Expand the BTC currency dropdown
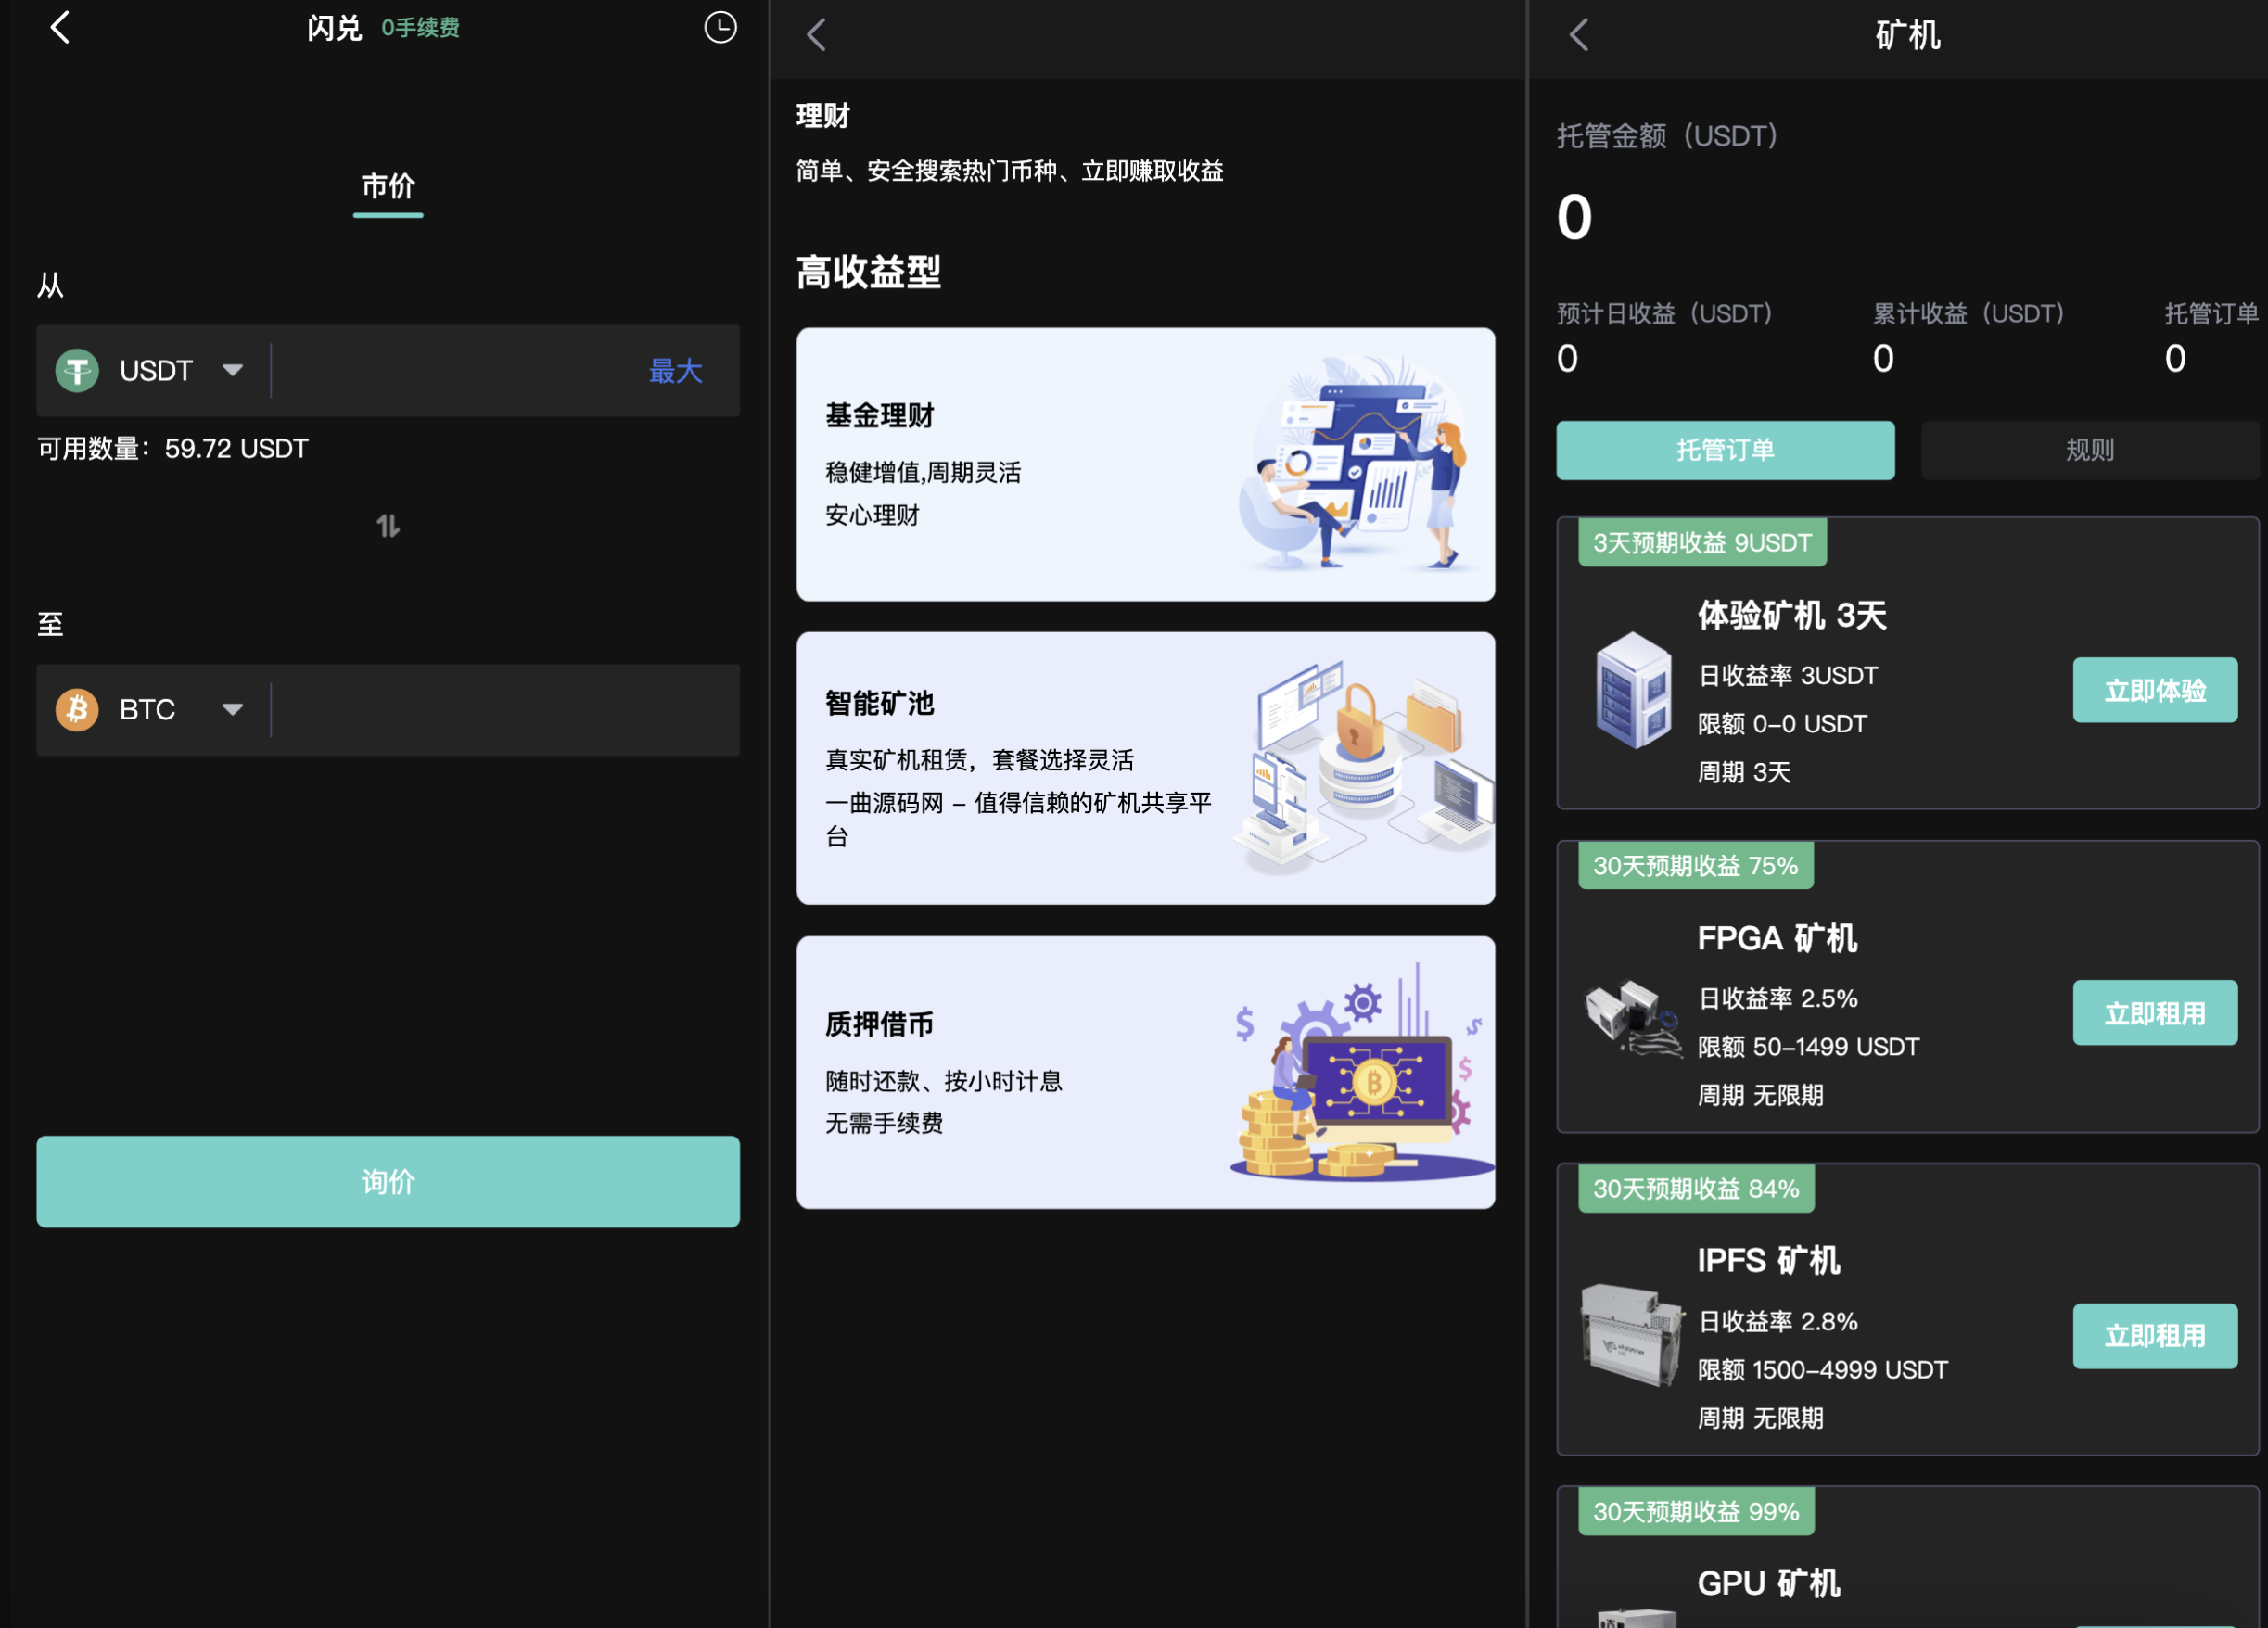This screenshot has width=2268, height=1628. pos(232,710)
